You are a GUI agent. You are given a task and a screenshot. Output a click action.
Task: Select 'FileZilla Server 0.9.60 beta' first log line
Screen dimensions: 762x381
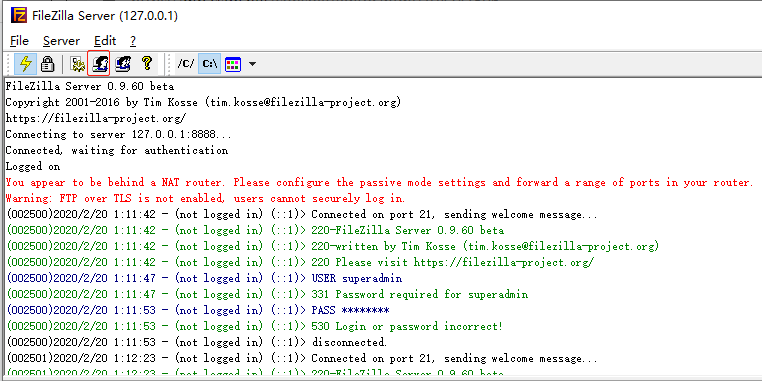[89, 87]
